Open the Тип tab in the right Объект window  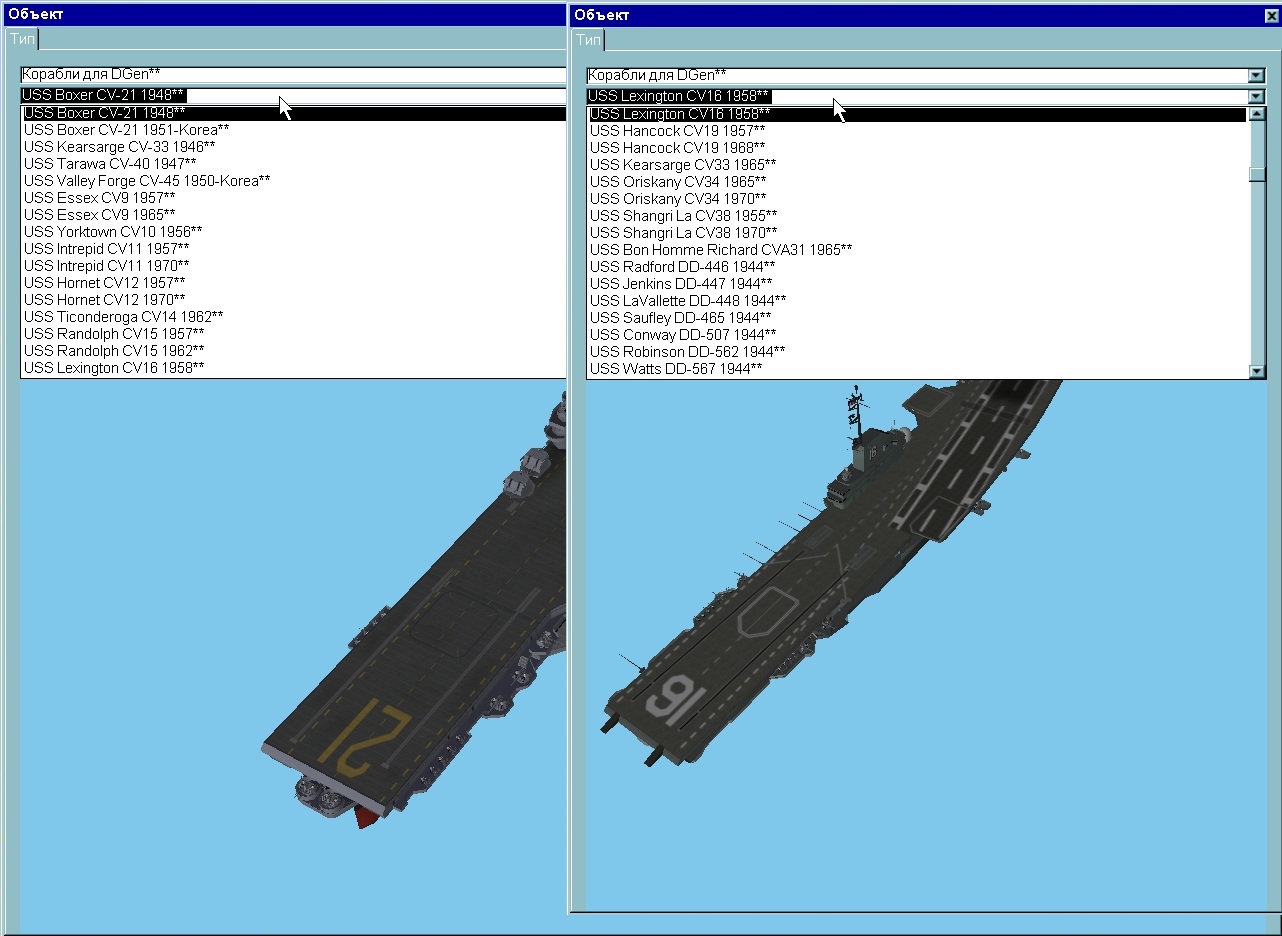coord(588,40)
